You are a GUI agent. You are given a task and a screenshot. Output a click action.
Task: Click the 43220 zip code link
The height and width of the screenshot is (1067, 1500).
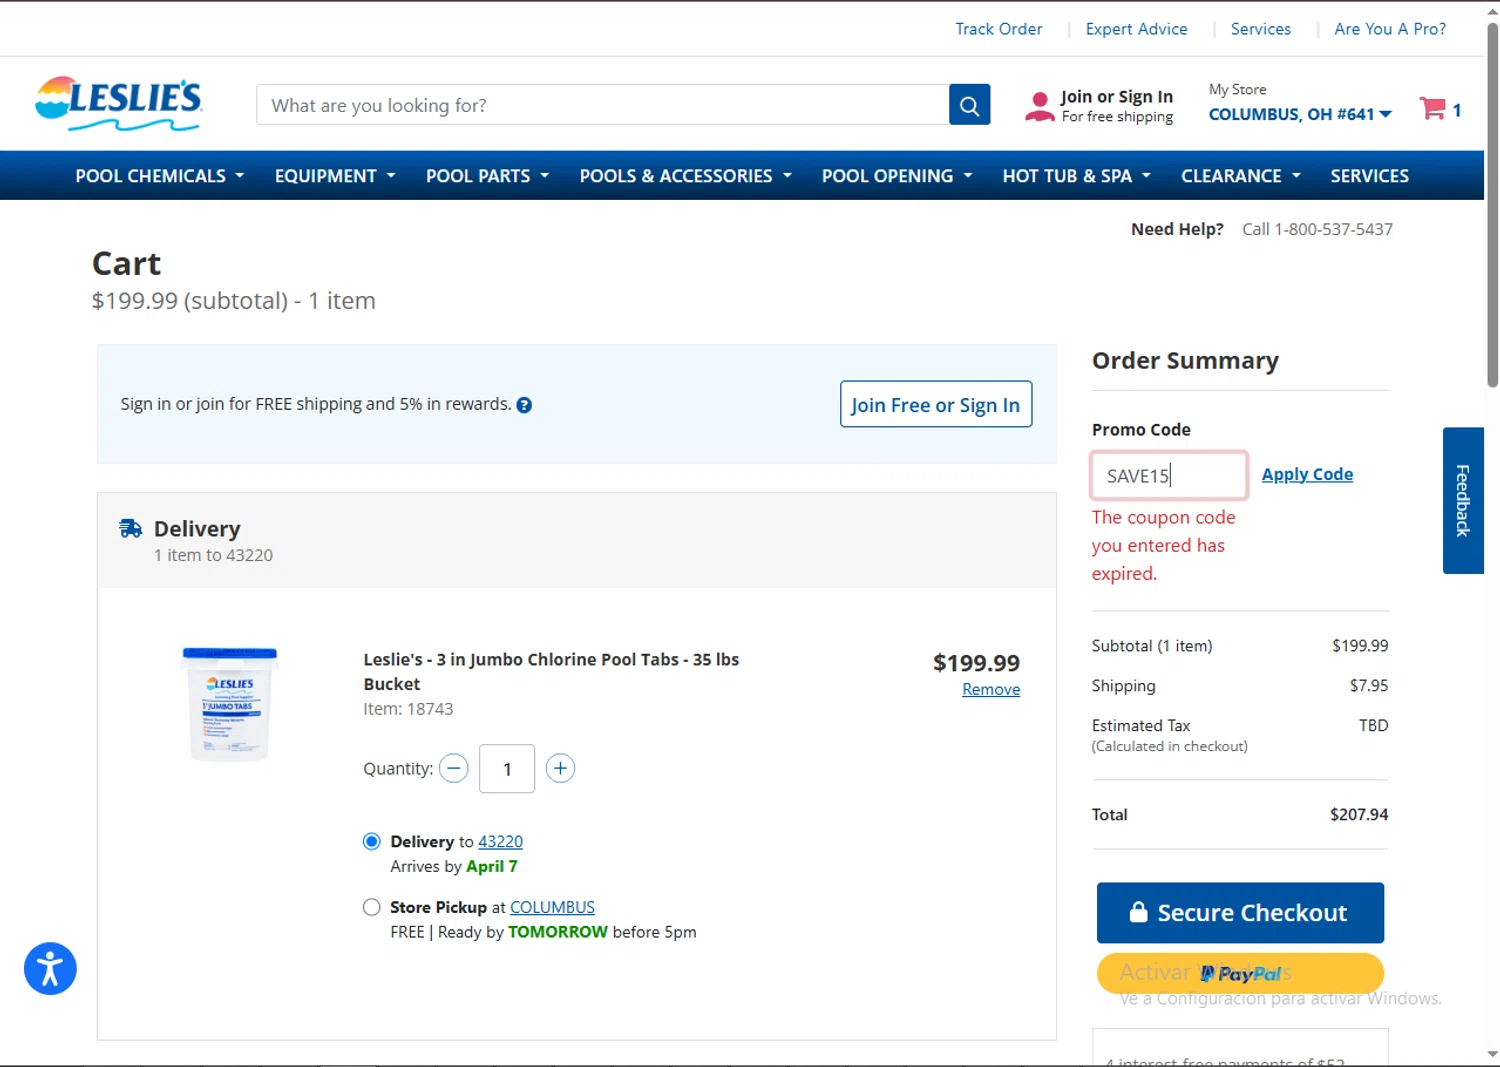(500, 841)
